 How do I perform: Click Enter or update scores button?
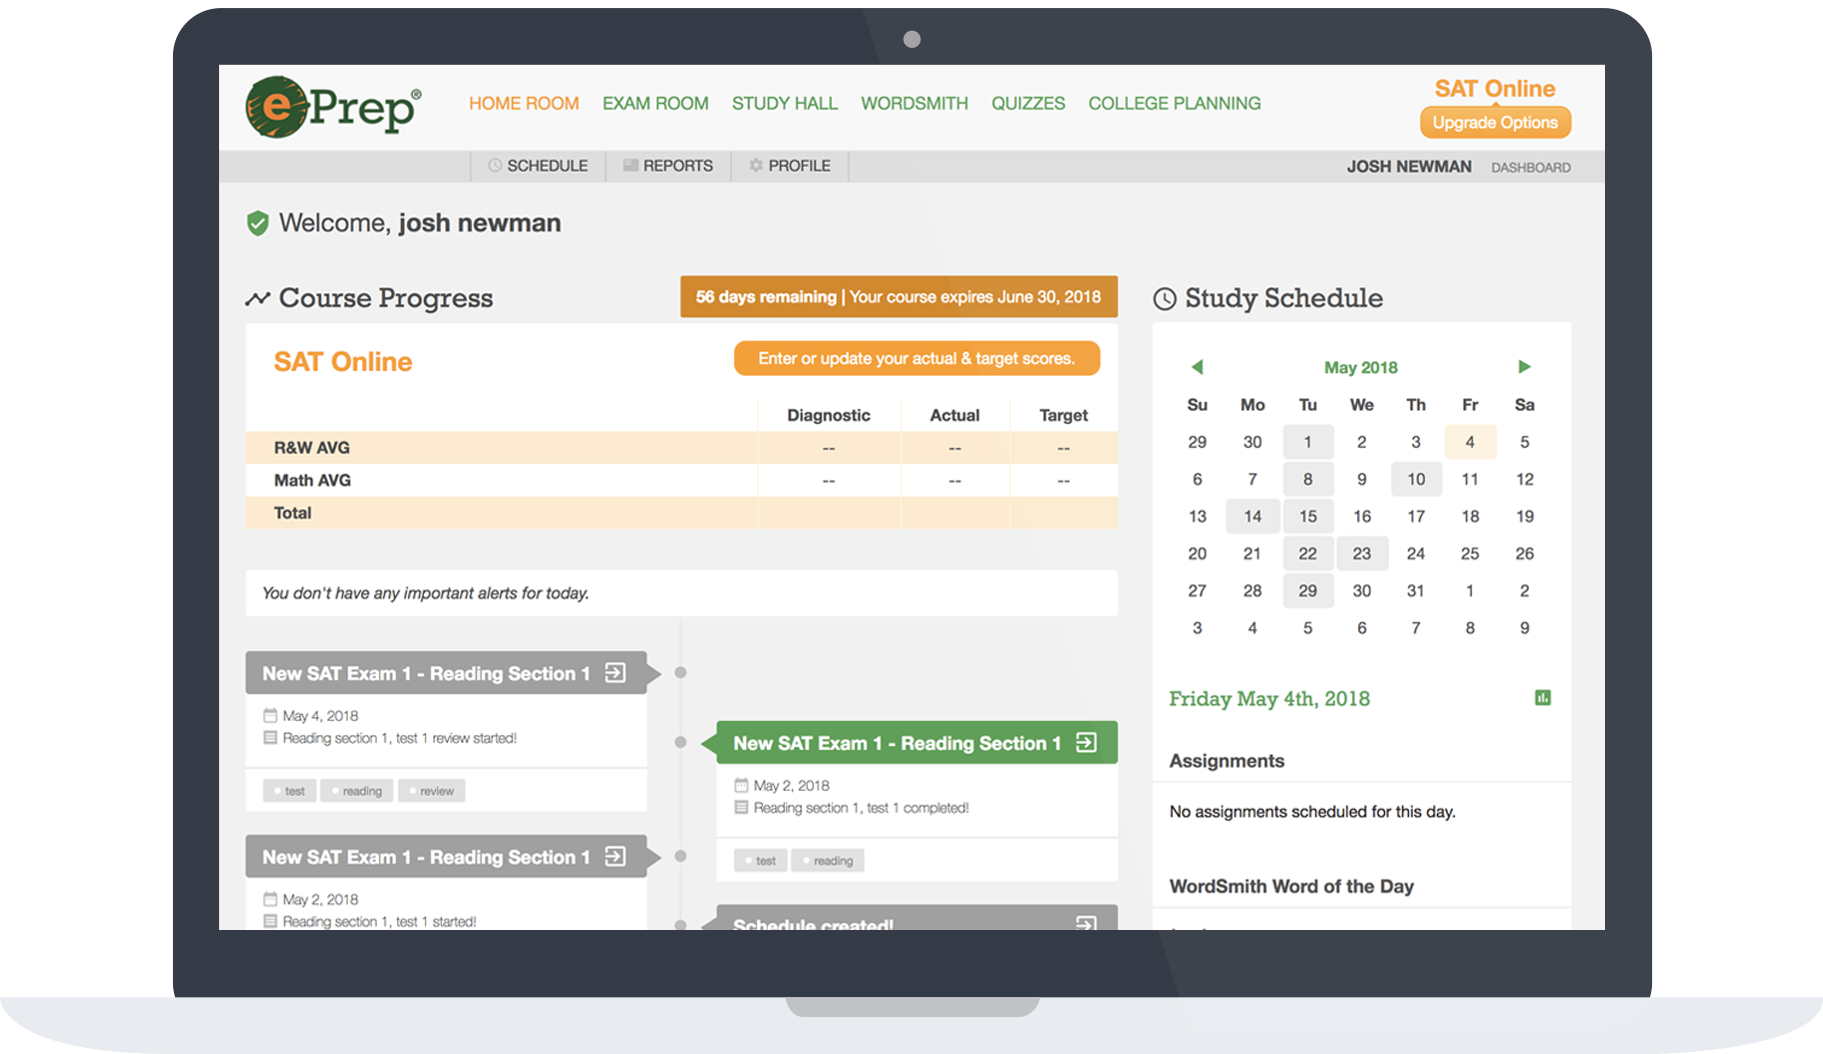pos(916,359)
